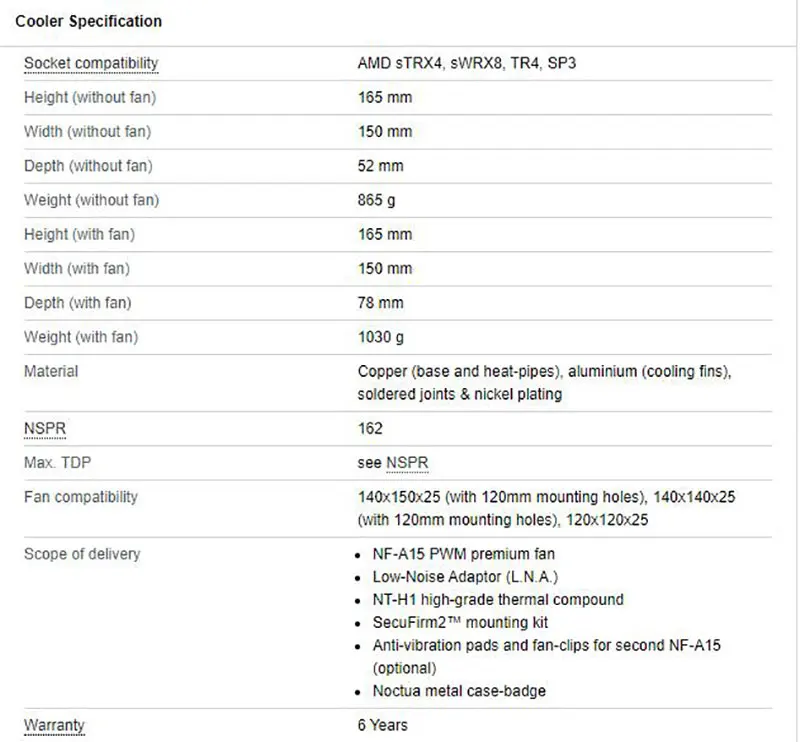Select the Depth (with fan) label
The height and width of the screenshot is (742, 800).
click(x=78, y=303)
